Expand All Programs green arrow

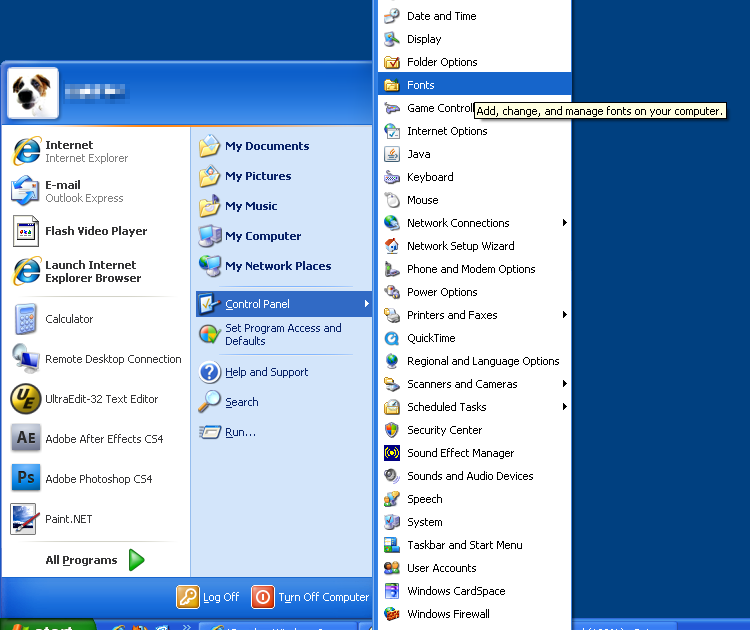(x=136, y=560)
